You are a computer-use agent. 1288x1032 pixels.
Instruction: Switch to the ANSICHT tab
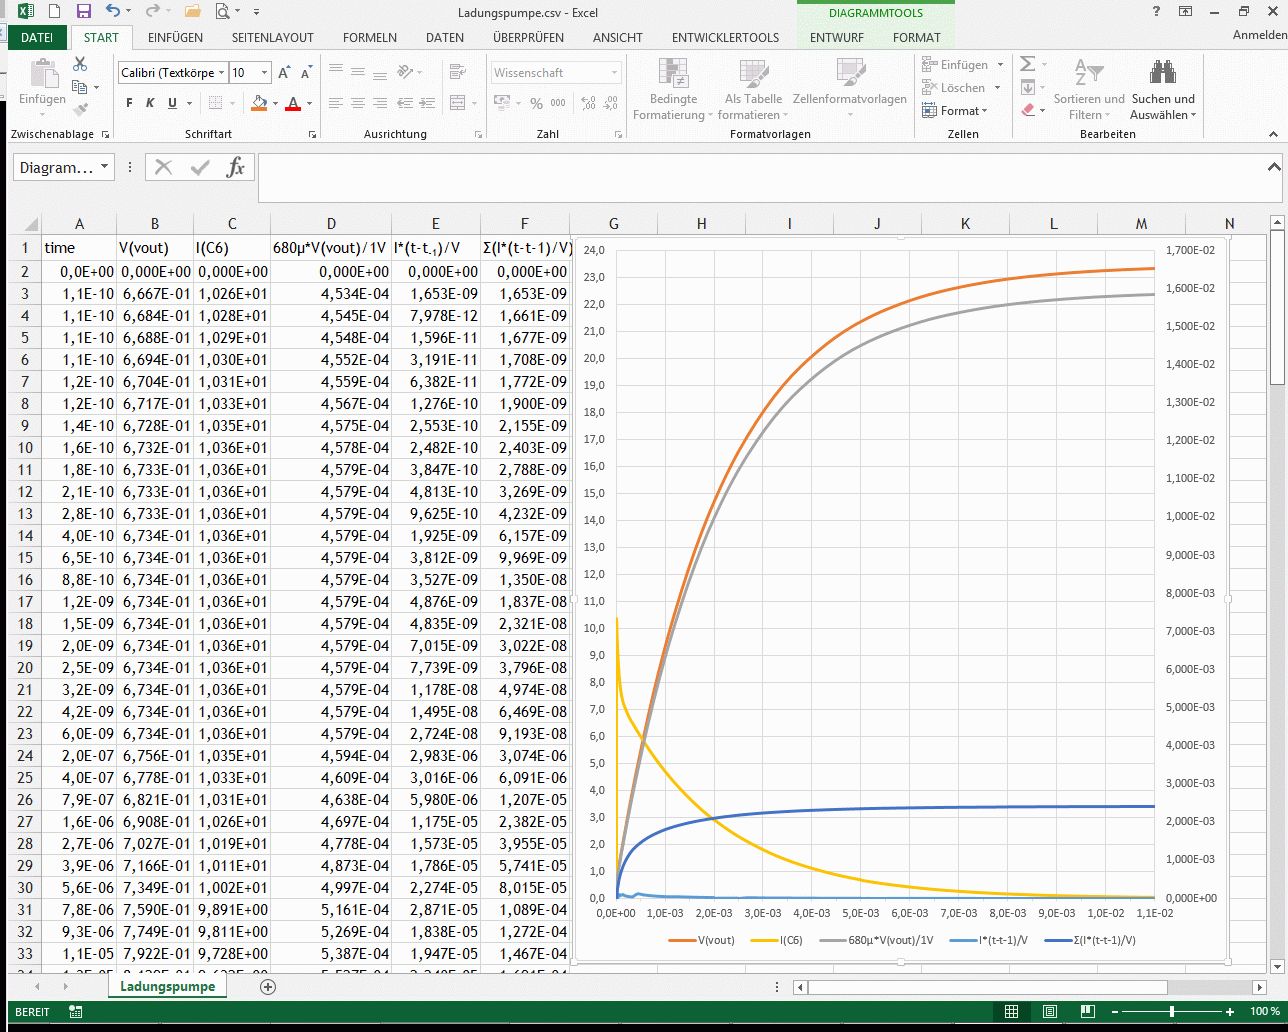tap(618, 38)
